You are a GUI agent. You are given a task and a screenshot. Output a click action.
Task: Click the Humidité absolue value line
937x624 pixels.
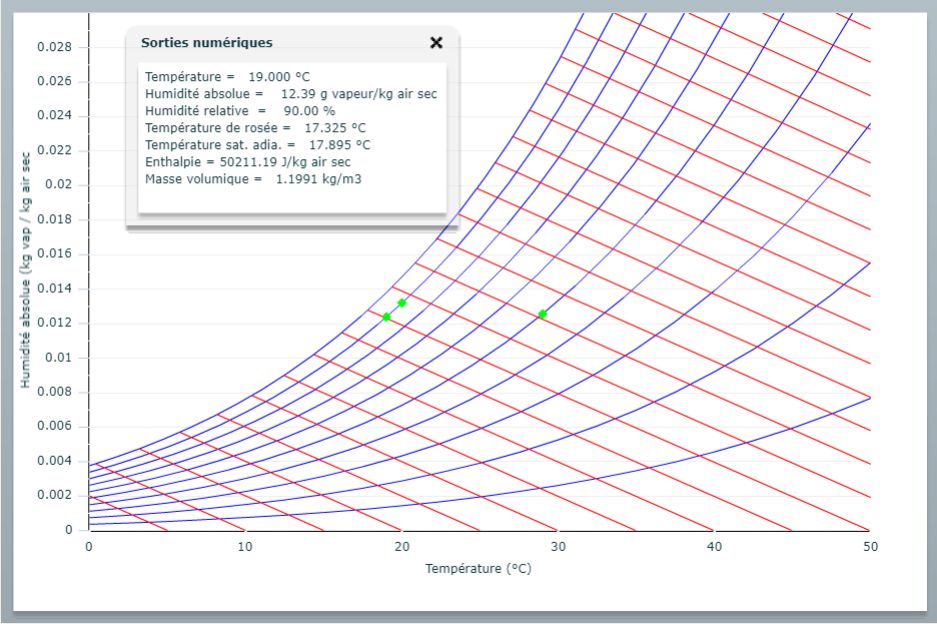pyautogui.click(x=290, y=93)
